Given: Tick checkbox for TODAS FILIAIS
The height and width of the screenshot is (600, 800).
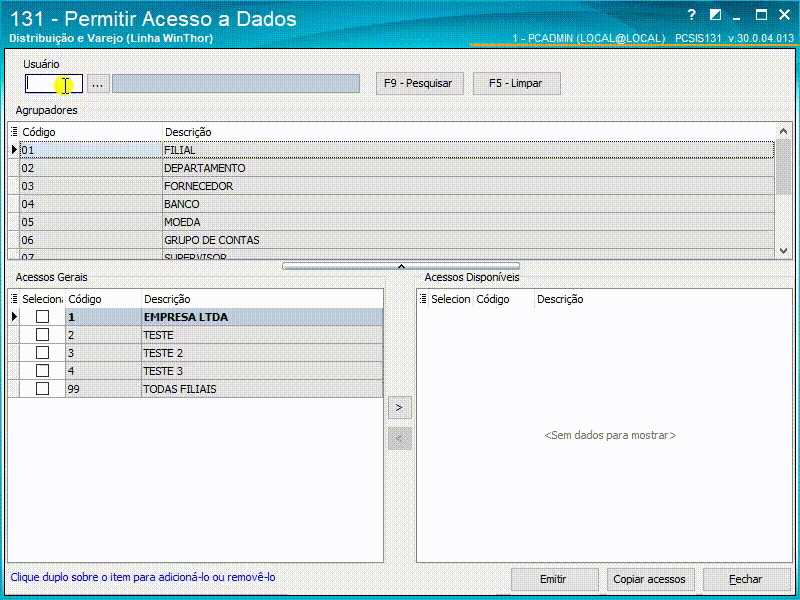Looking at the screenshot, I should (42, 389).
